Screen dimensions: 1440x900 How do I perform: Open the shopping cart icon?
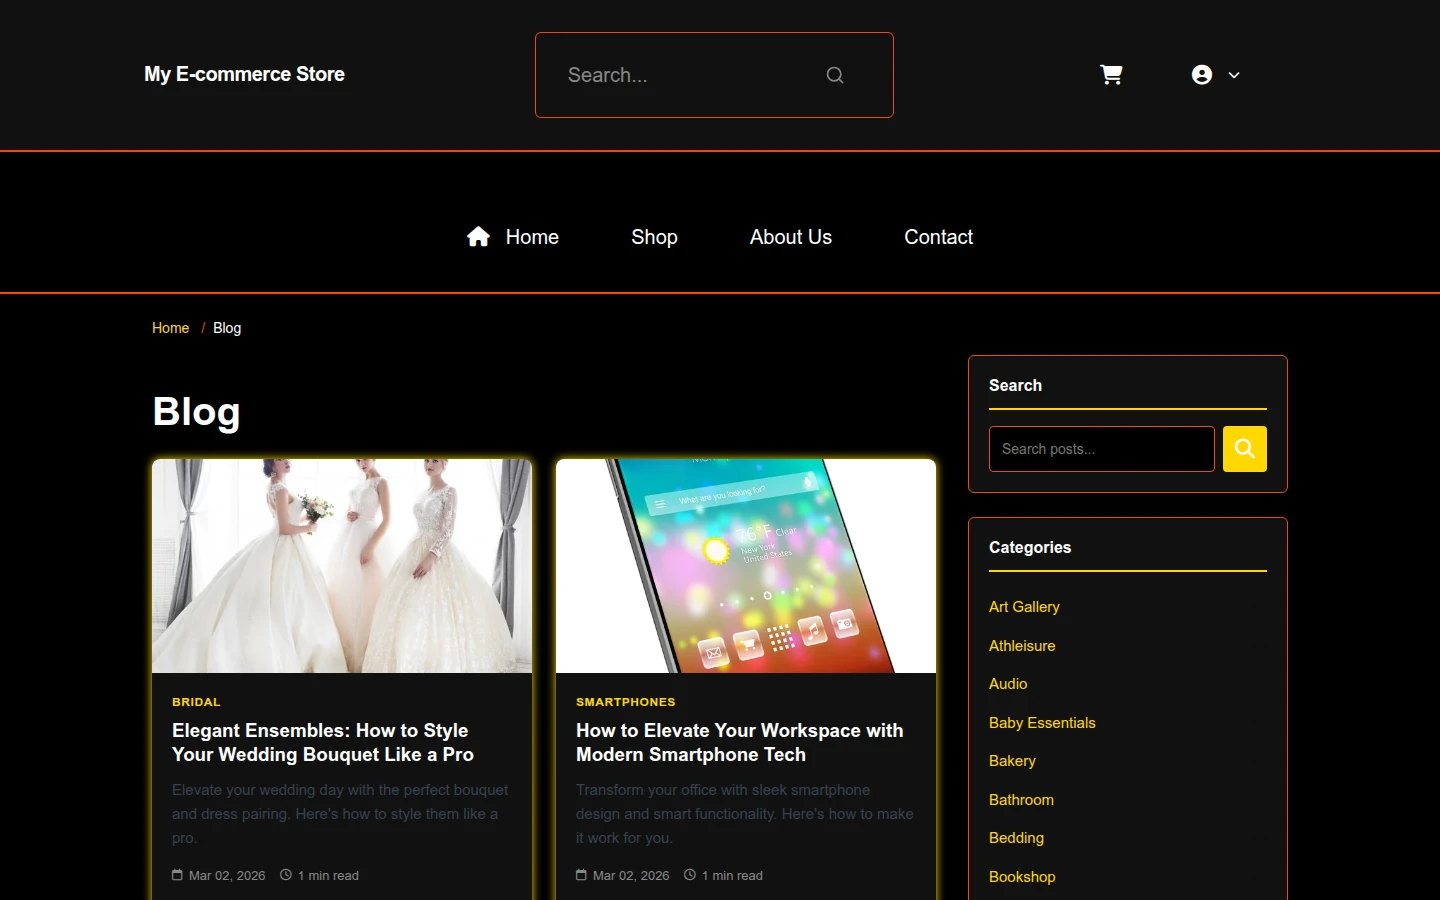click(x=1111, y=75)
